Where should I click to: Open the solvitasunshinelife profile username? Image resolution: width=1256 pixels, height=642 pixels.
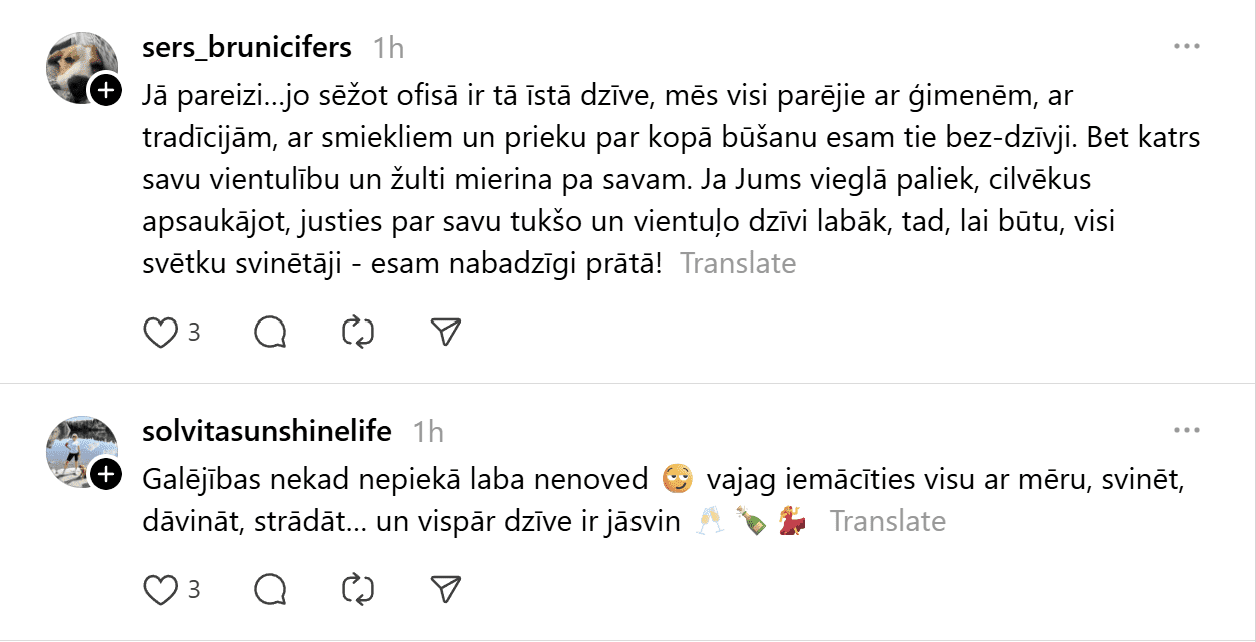269,431
